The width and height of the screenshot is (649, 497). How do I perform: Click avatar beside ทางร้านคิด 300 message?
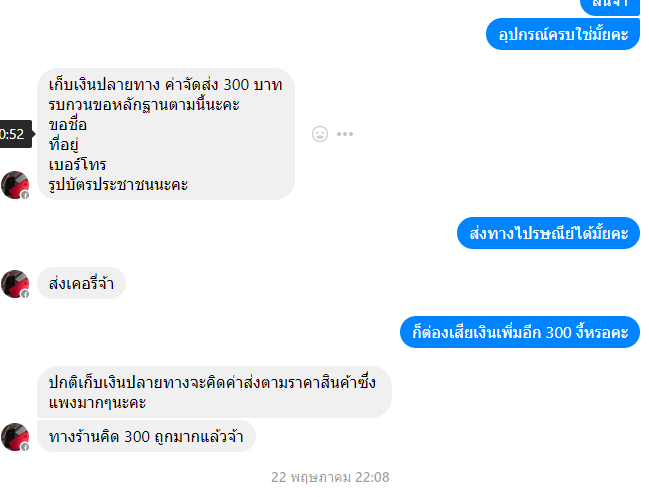pos(15,437)
